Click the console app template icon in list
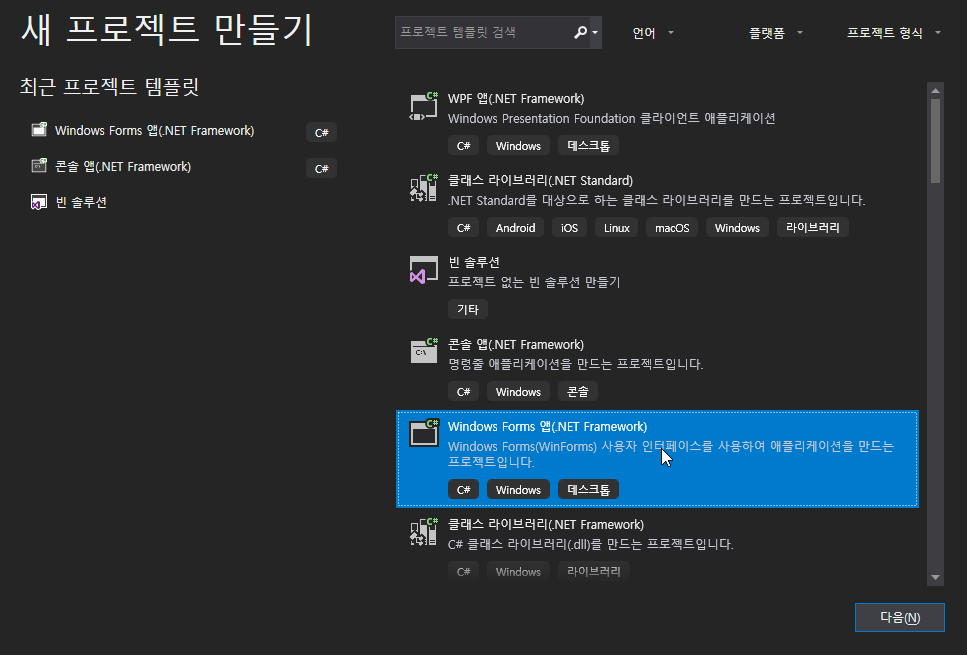The width and height of the screenshot is (967, 655). pos(424,351)
